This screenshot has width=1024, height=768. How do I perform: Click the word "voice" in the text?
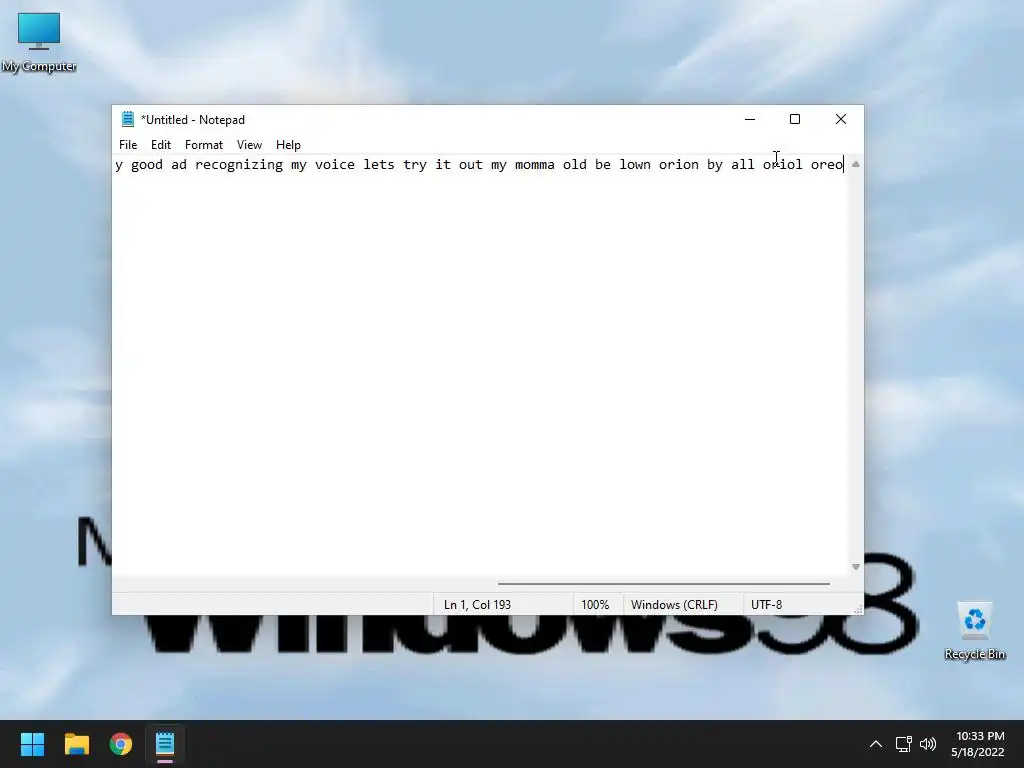click(x=334, y=165)
